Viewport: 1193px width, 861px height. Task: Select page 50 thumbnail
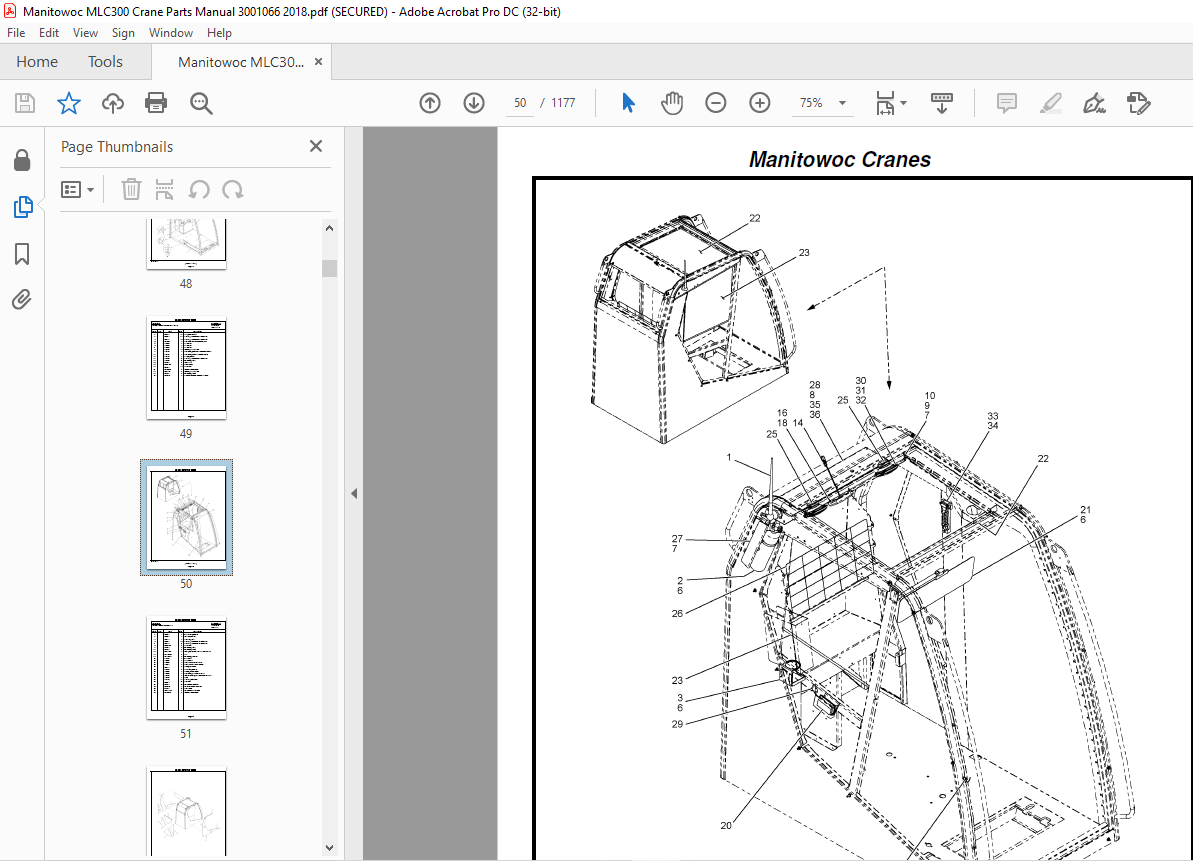186,517
